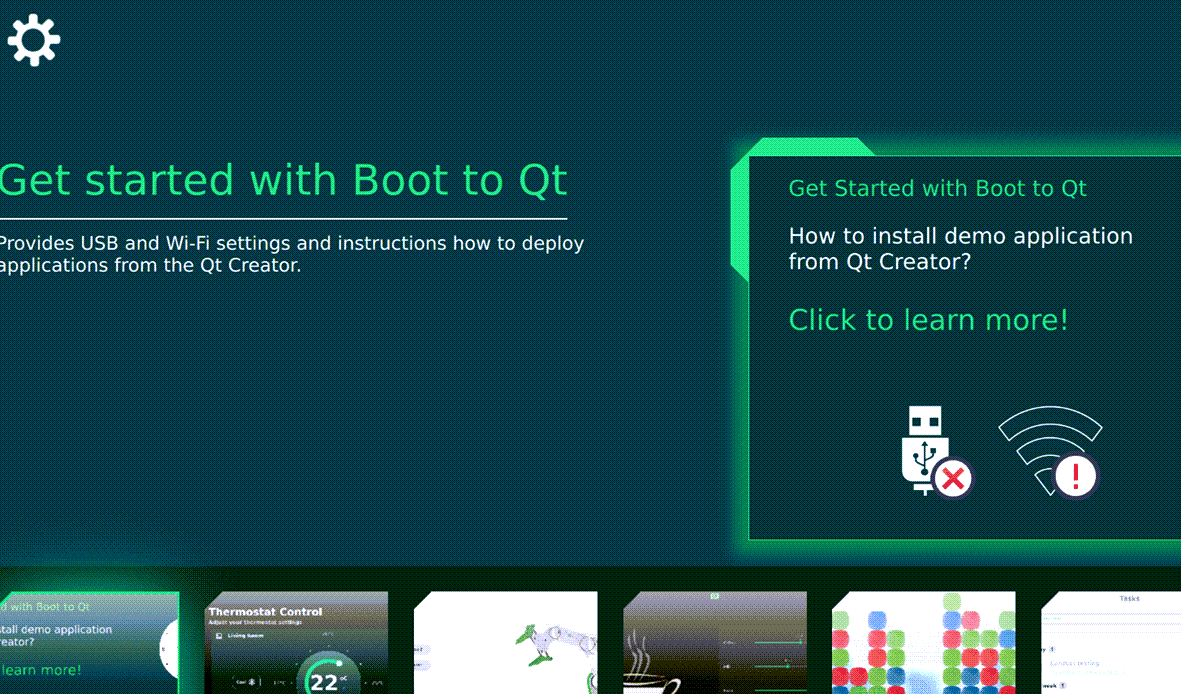Click the red X badge on USB icon
This screenshot has width=1181, height=694.
[954, 478]
